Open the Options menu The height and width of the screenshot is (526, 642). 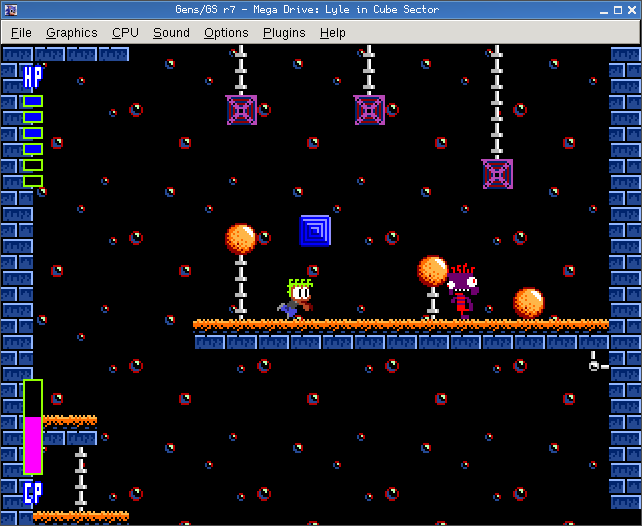[226, 33]
